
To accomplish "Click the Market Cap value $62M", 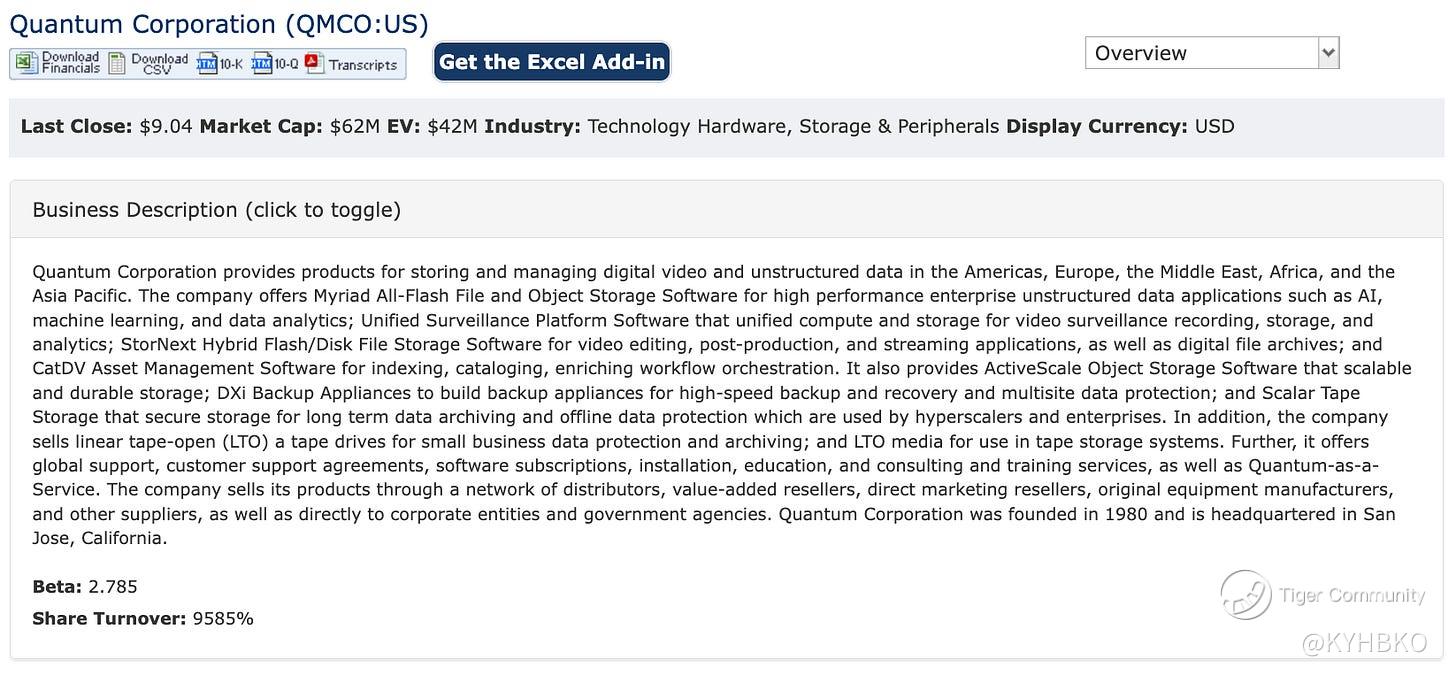I will 355,127.
